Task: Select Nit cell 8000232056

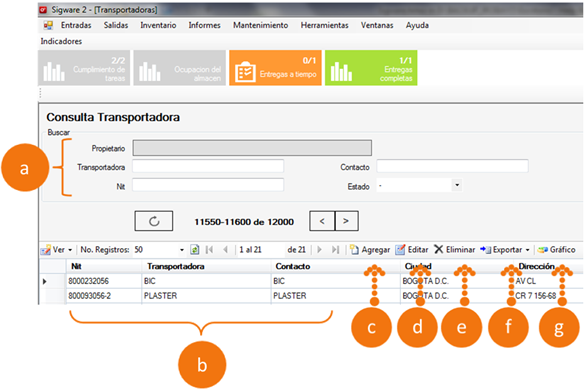Action: pos(104,281)
